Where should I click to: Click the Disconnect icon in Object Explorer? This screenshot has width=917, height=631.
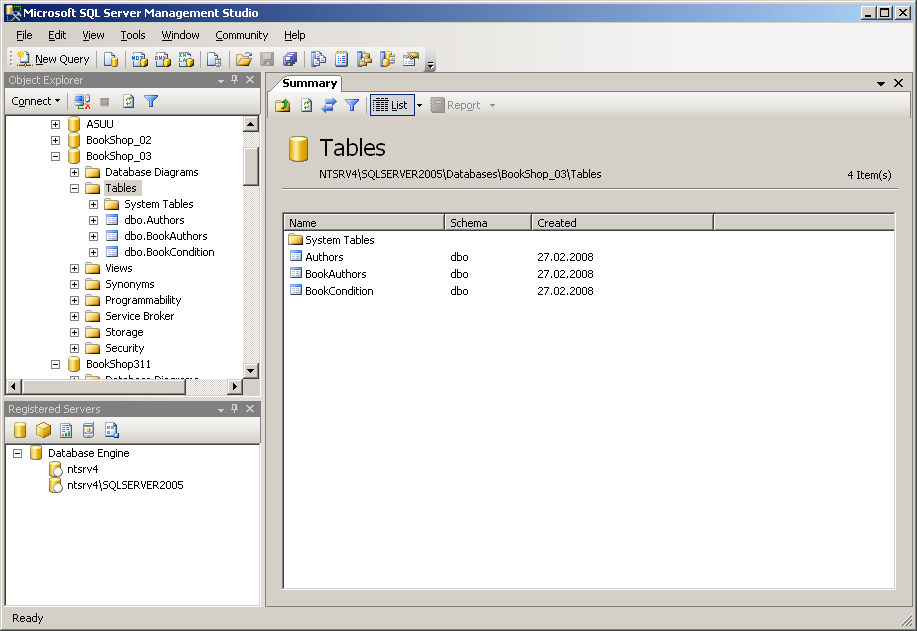82,102
